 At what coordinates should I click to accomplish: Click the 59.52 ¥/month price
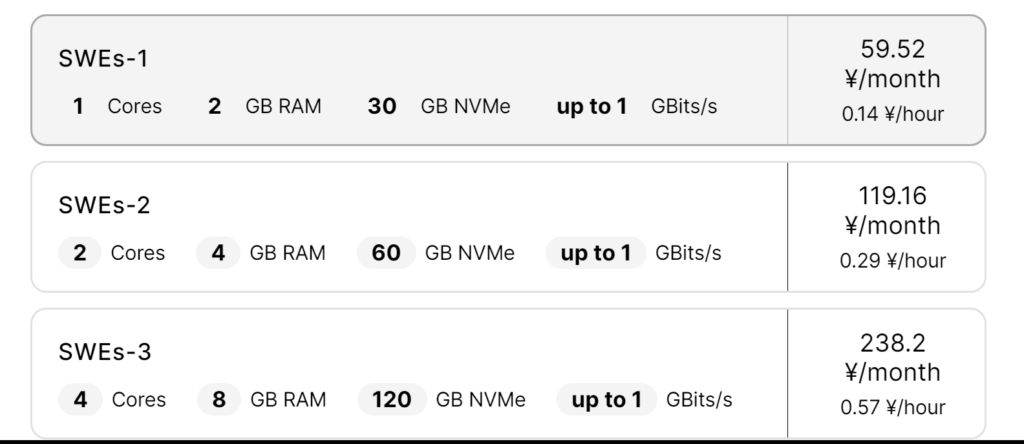click(x=892, y=63)
